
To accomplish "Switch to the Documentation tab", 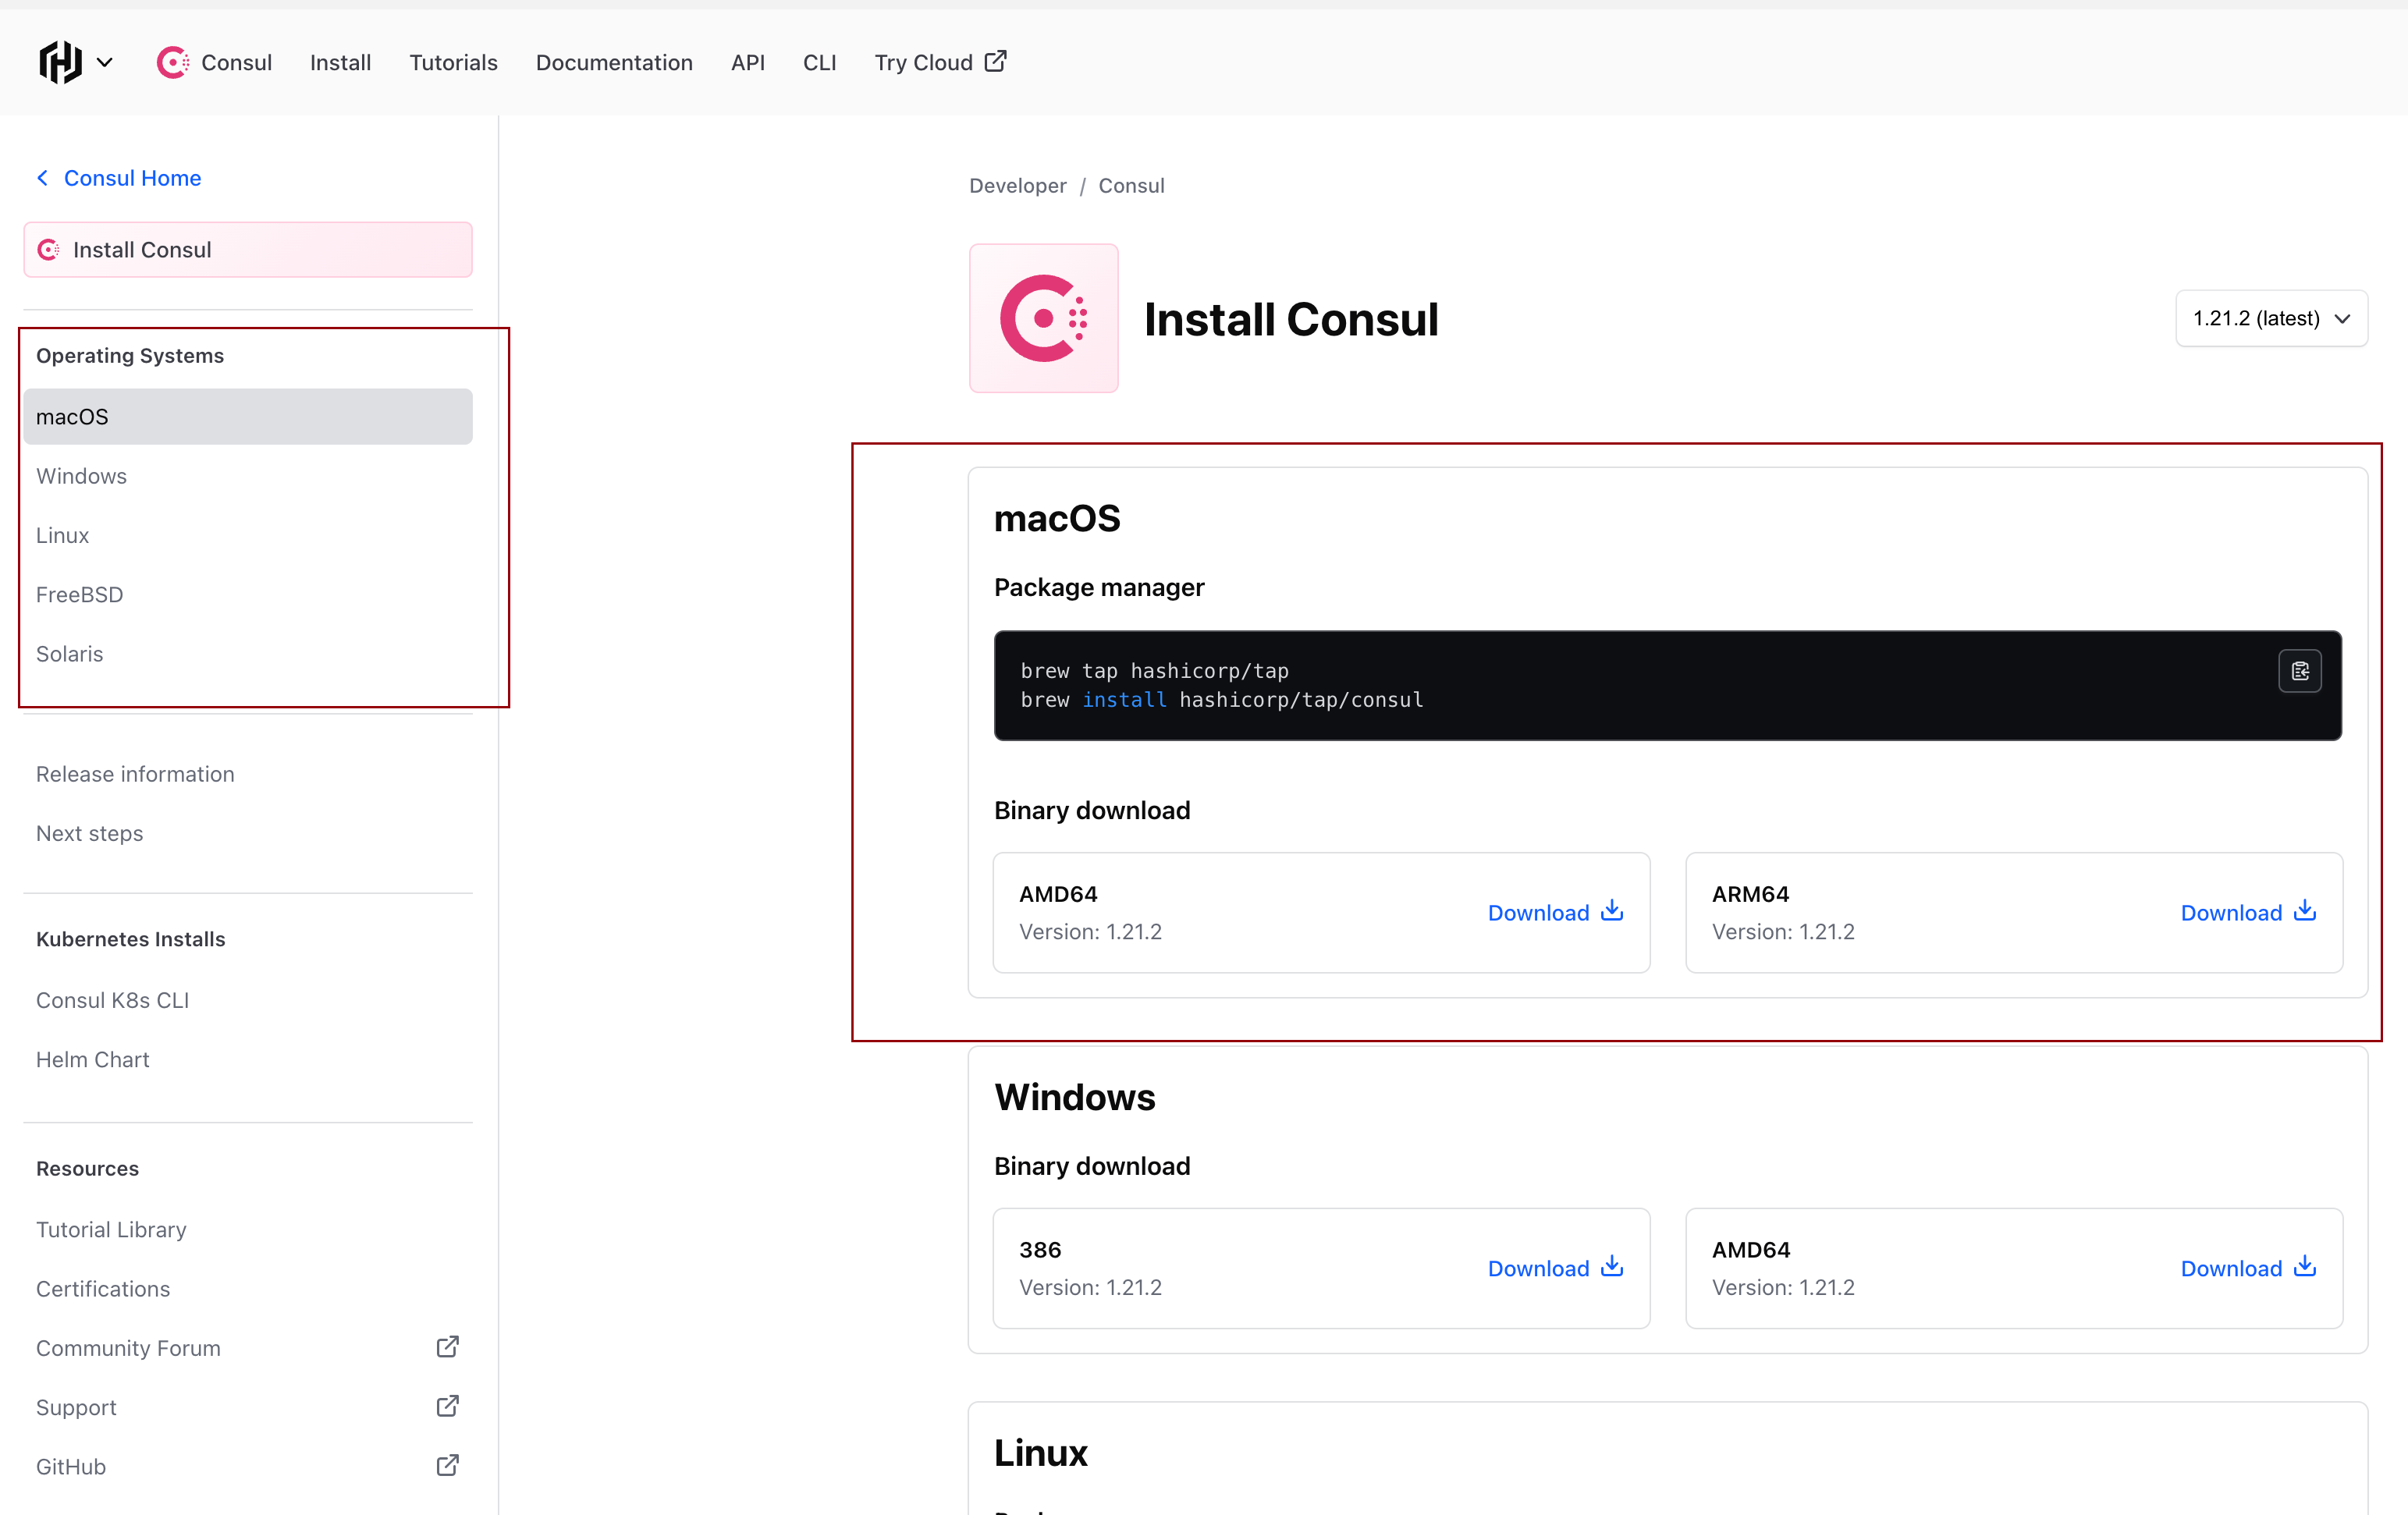I will [614, 61].
